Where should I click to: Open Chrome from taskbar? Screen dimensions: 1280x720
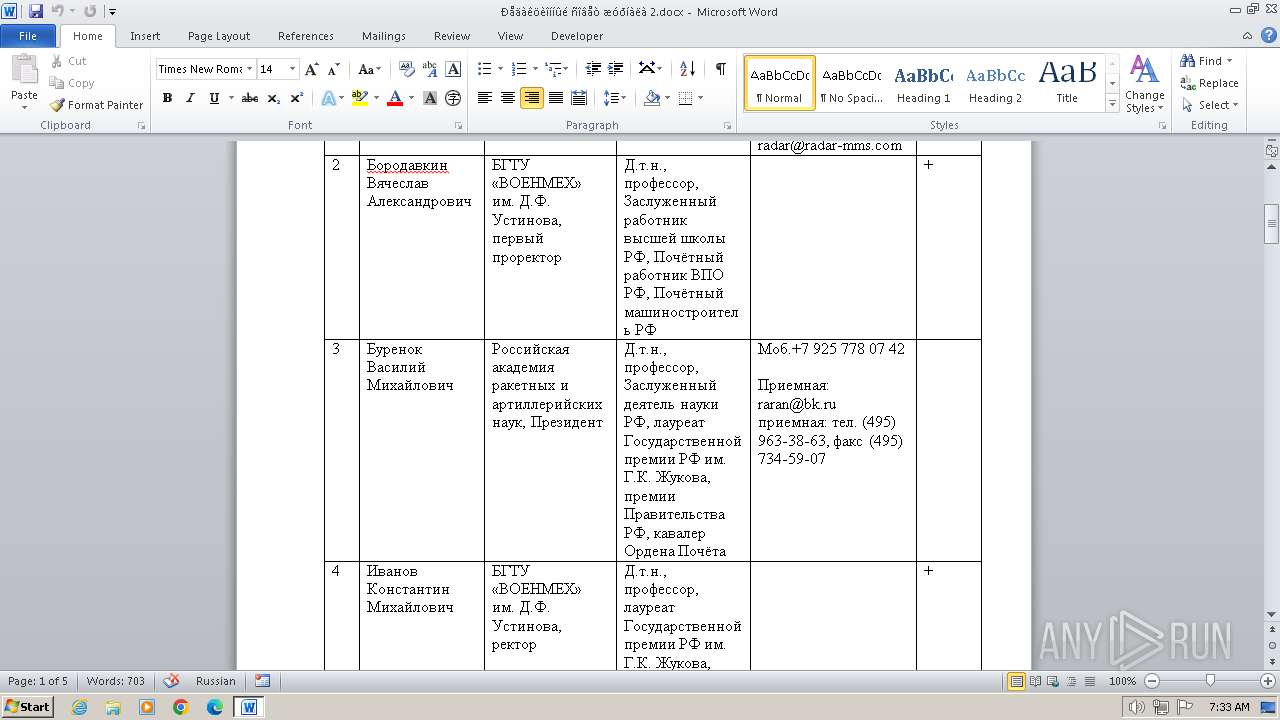click(x=181, y=707)
